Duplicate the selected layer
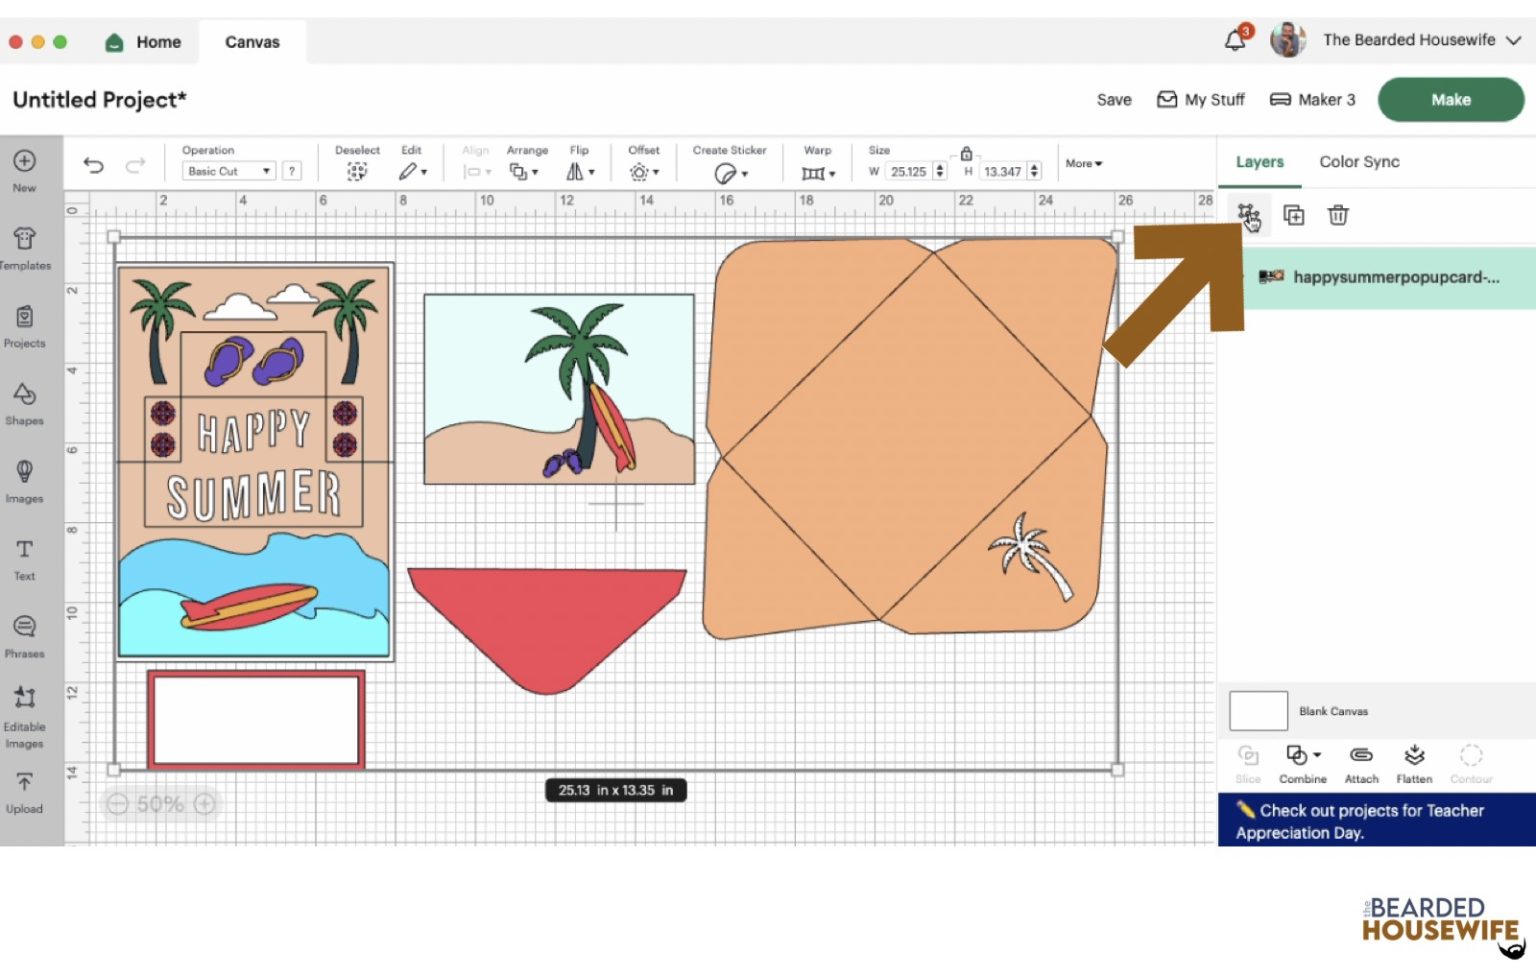 (1293, 215)
